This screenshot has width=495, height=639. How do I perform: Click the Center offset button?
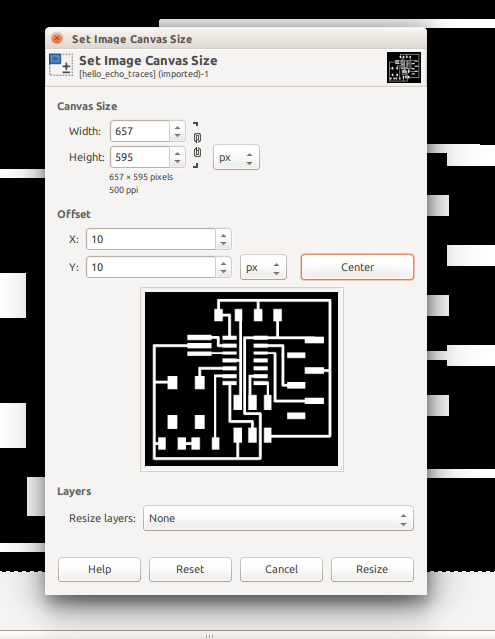(357, 267)
